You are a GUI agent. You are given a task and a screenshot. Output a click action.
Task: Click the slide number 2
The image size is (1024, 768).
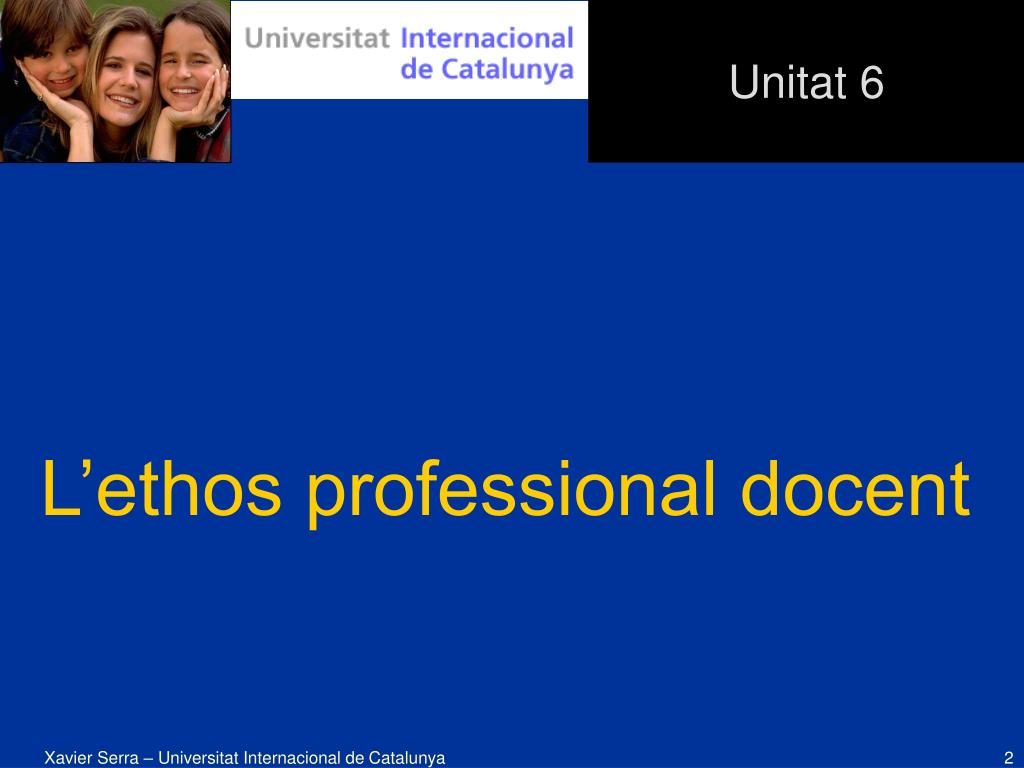(x=1008, y=758)
